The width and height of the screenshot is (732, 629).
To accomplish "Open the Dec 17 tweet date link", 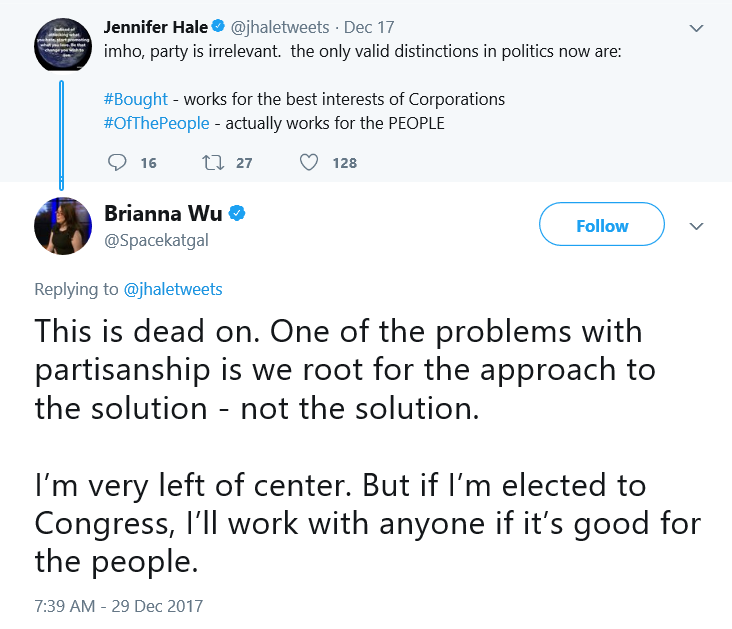I will [369, 27].
